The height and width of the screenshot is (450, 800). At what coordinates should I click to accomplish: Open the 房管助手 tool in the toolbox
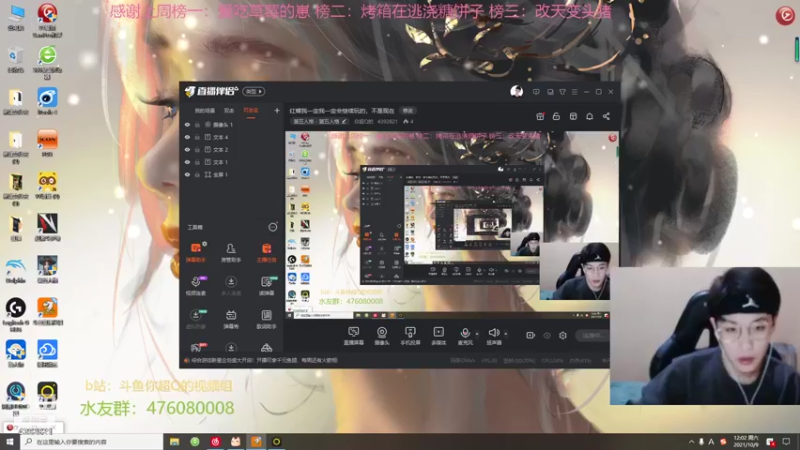231,252
